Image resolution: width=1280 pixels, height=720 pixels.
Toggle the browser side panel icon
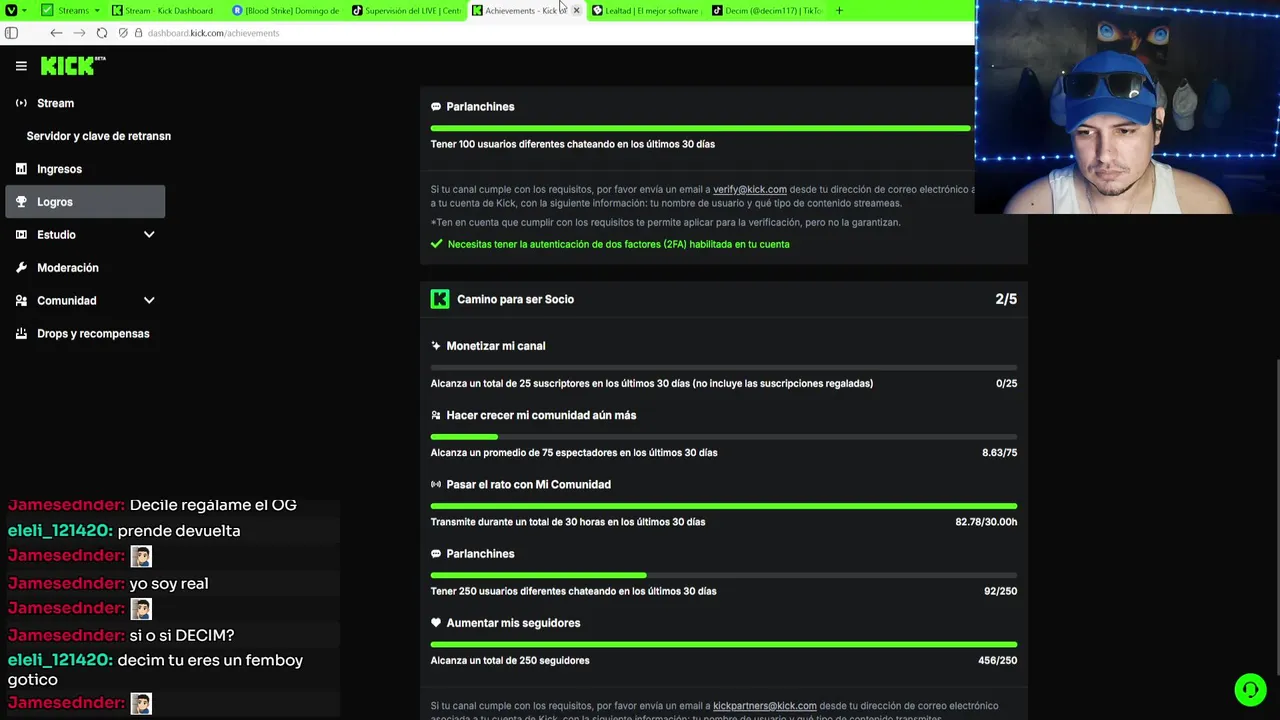[11, 33]
